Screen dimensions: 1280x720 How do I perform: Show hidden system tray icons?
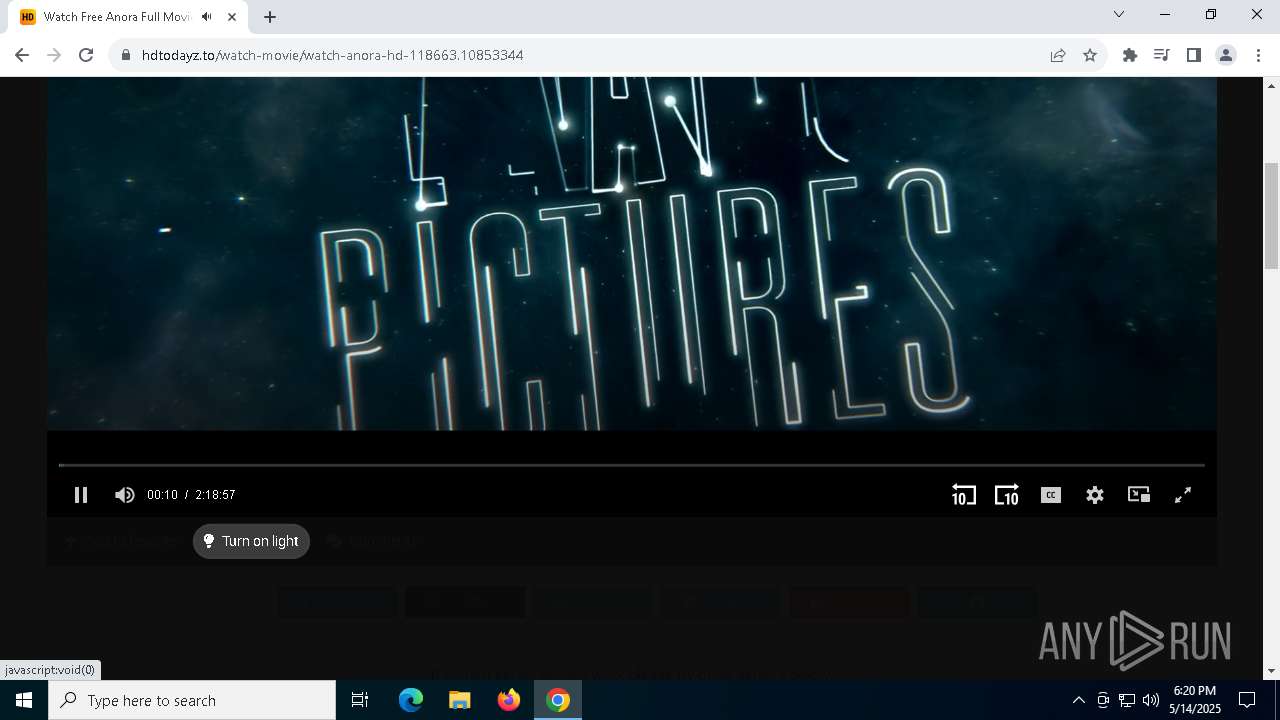[1078, 700]
